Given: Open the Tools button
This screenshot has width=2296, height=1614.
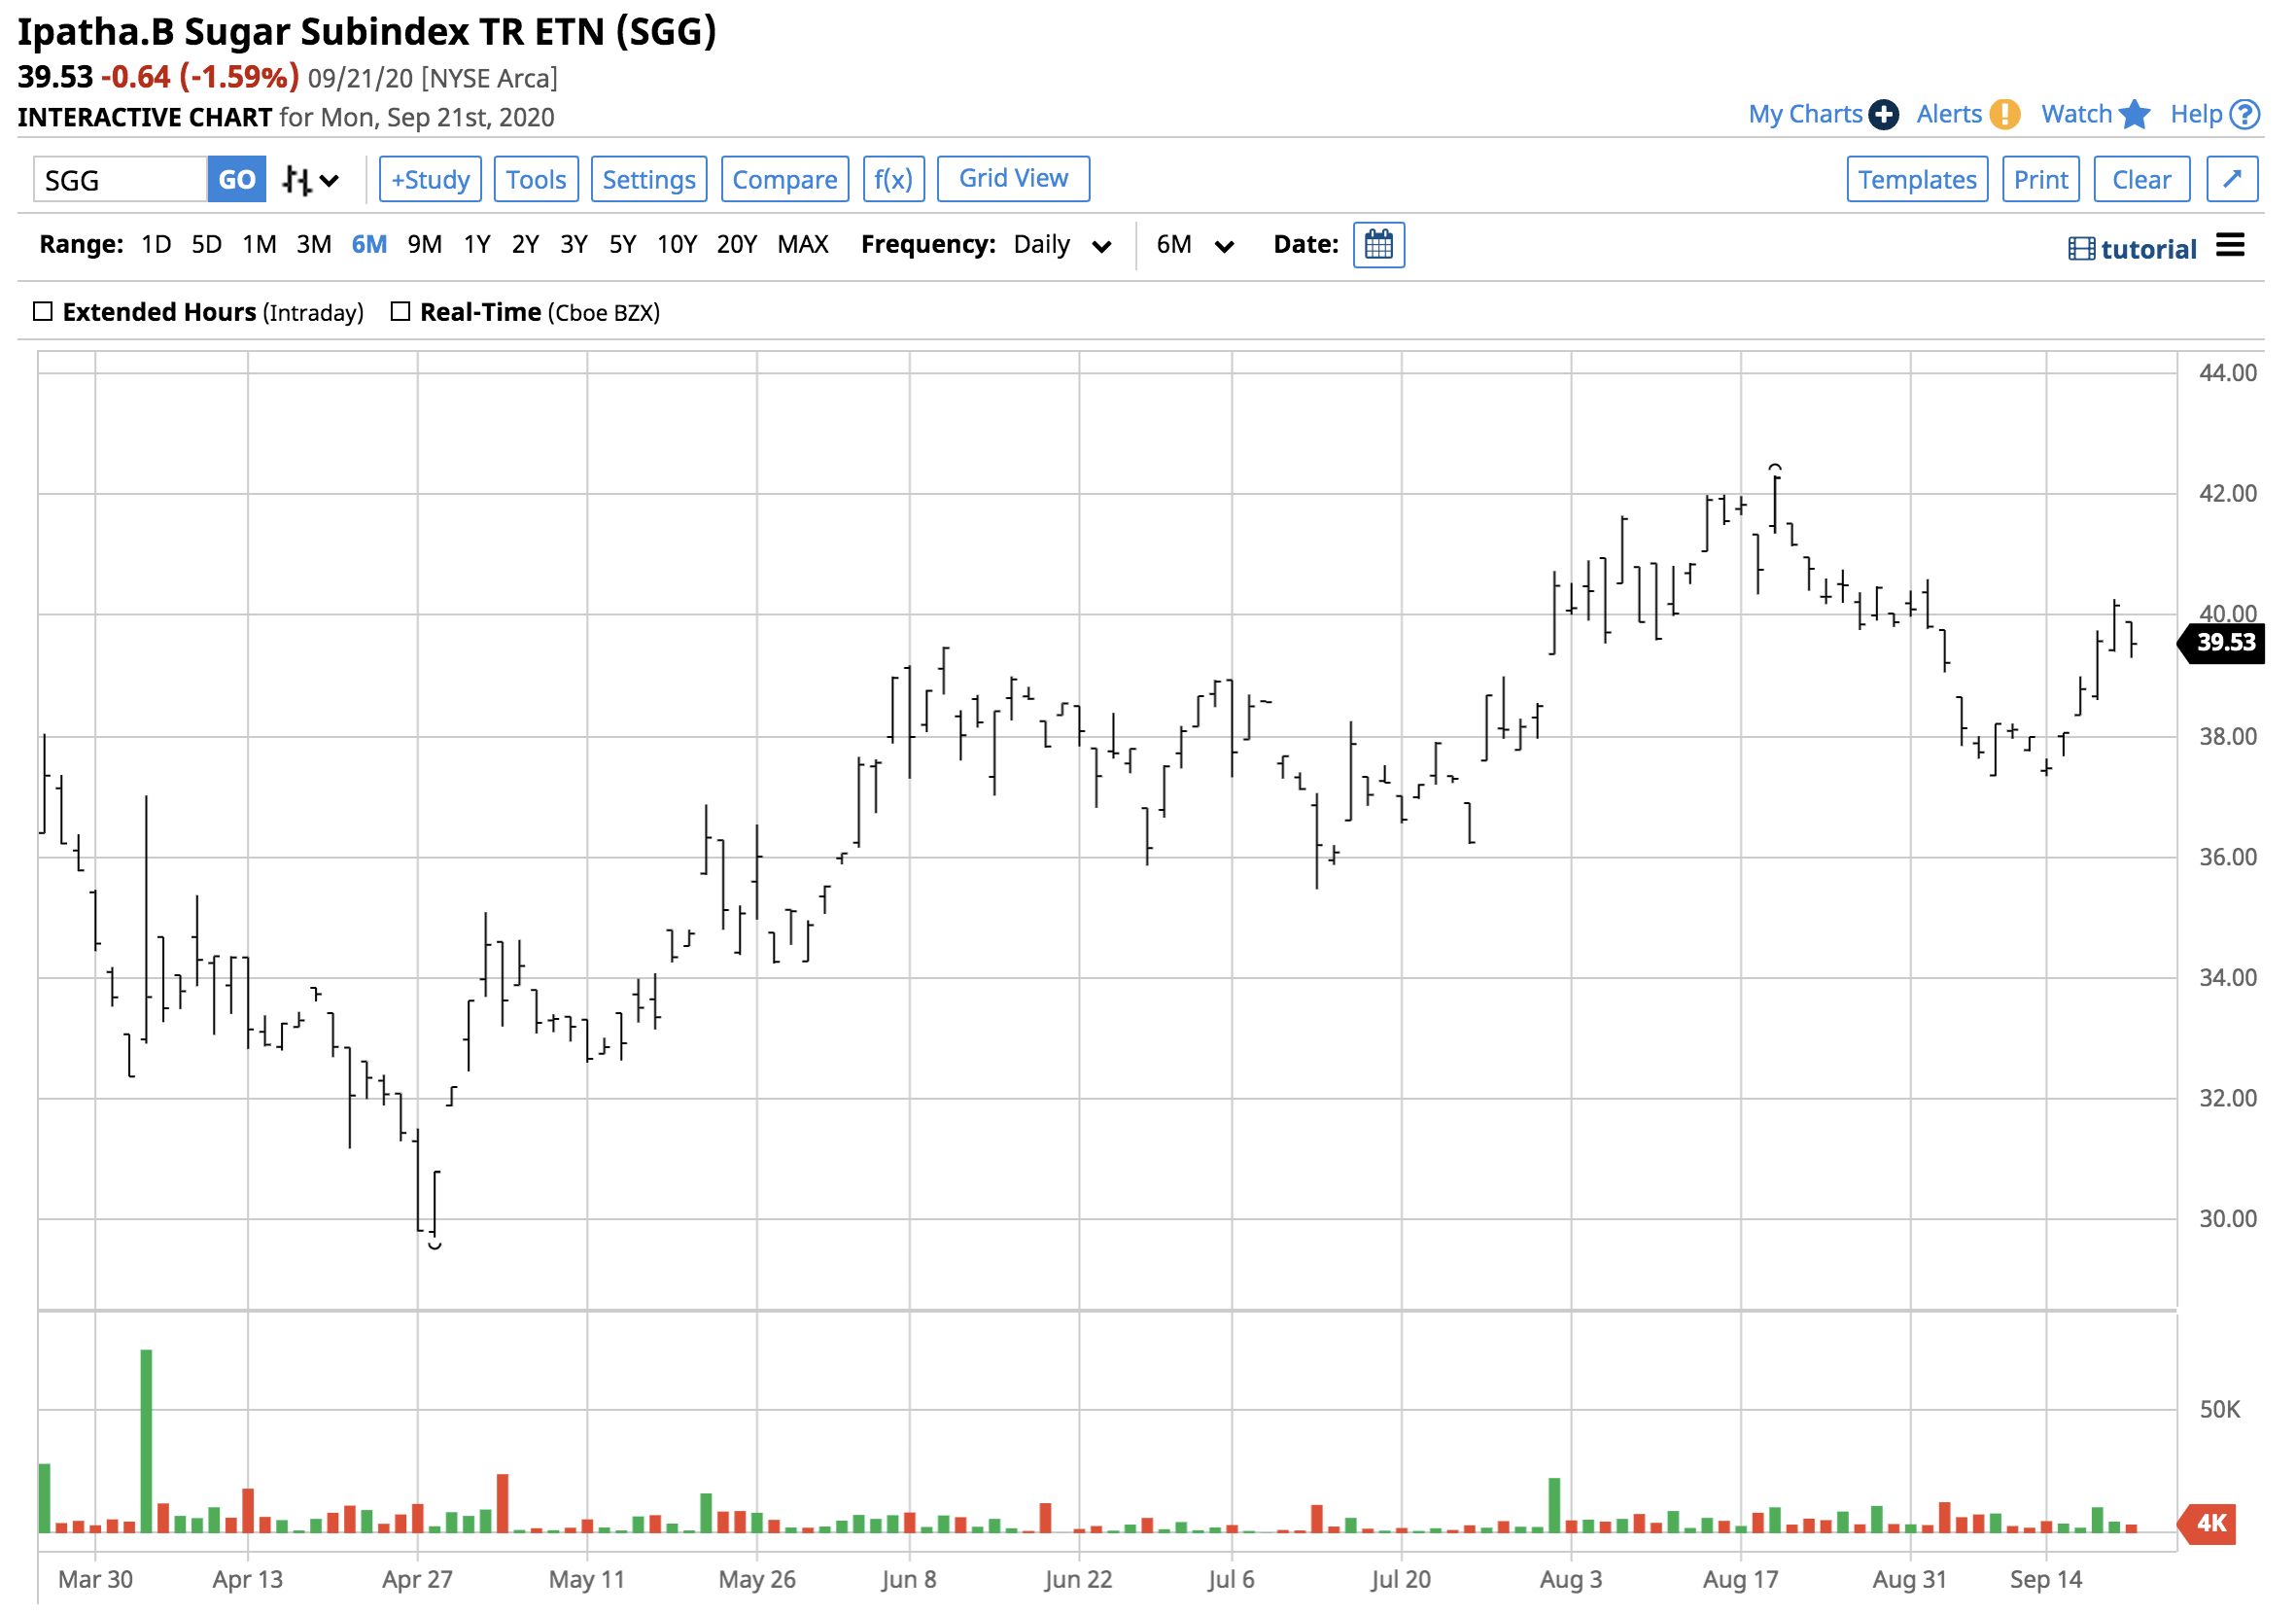Looking at the screenshot, I should tap(536, 180).
